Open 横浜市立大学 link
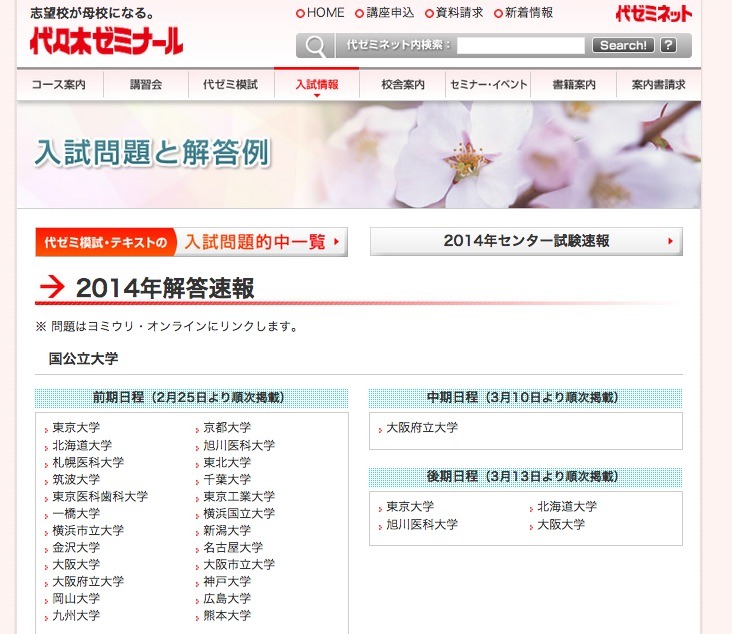This screenshot has width=732, height=634. pyautogui.click(x=88, y=530)
